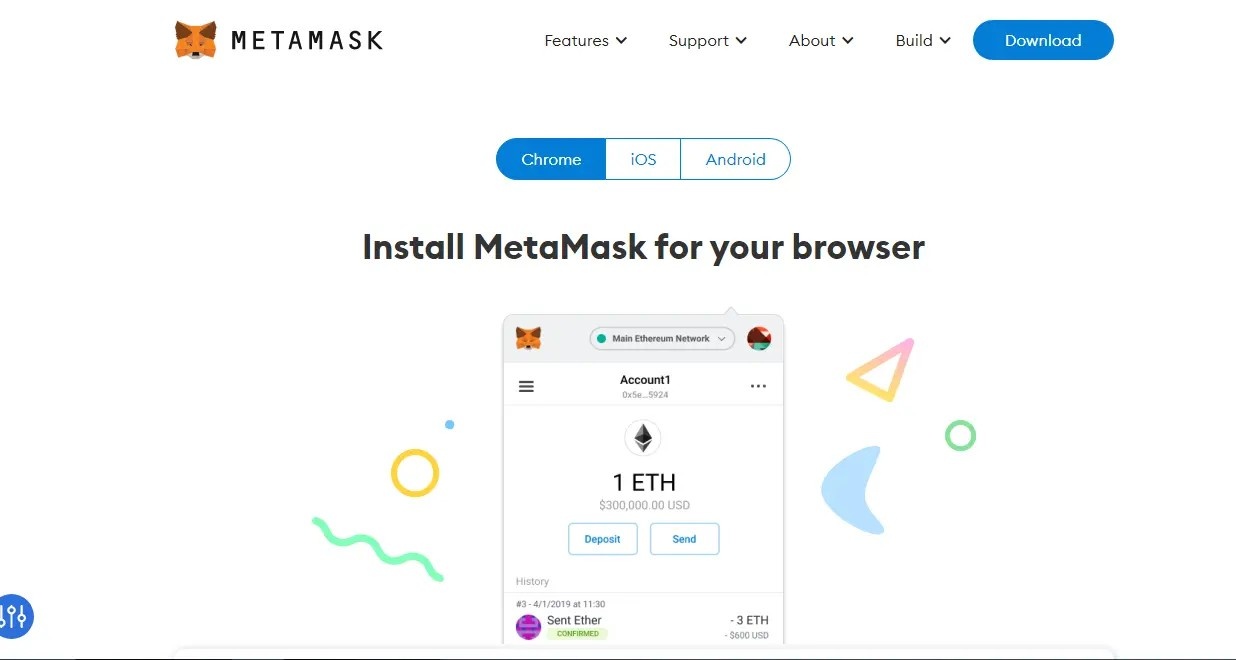The height and width of the screenshot is (660, 1236).
Task: Click the hamburger menu in wallet preview
Action: point(526,386)
